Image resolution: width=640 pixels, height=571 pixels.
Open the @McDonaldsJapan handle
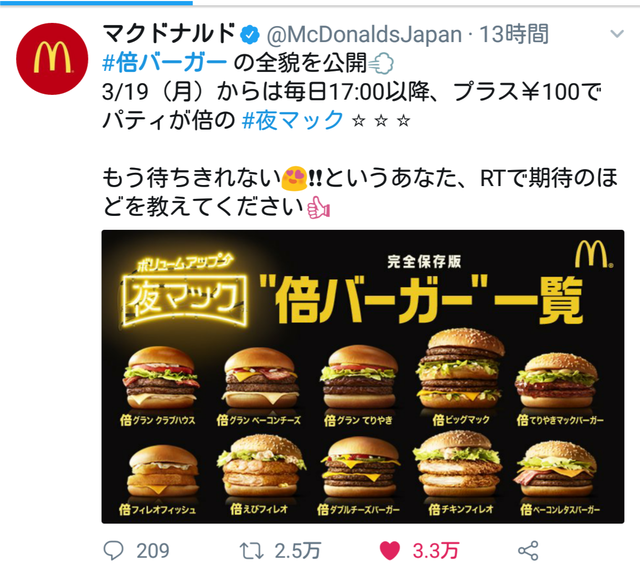[x=364, y=35]
